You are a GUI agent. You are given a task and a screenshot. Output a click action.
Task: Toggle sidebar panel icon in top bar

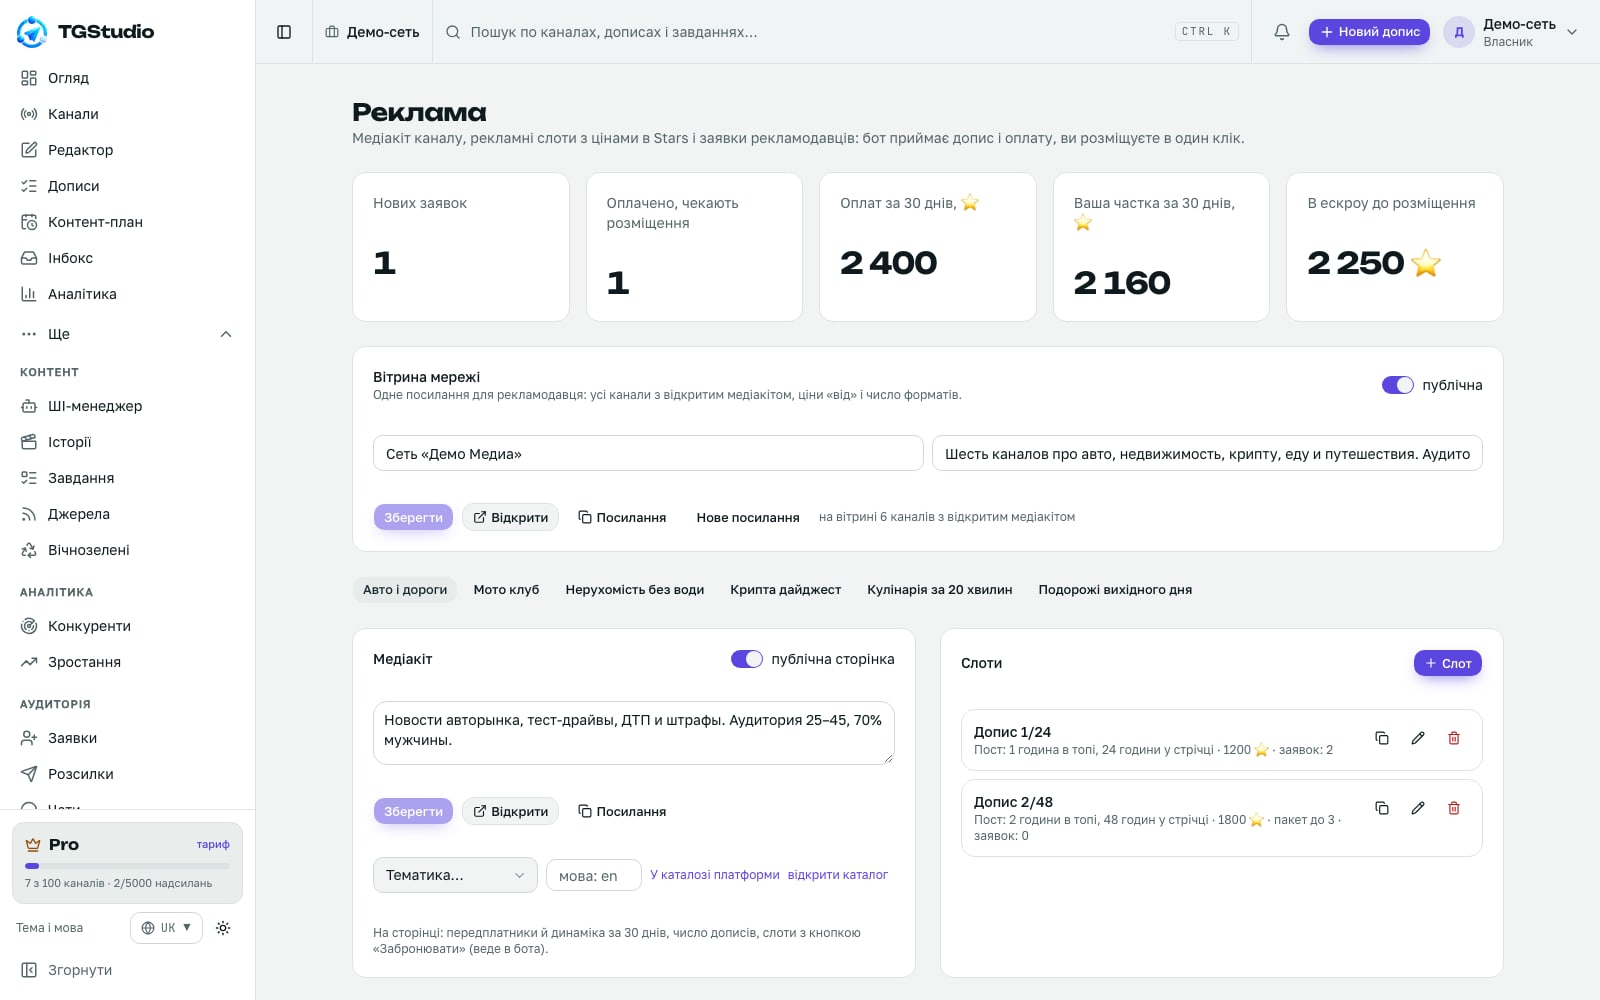284,32
